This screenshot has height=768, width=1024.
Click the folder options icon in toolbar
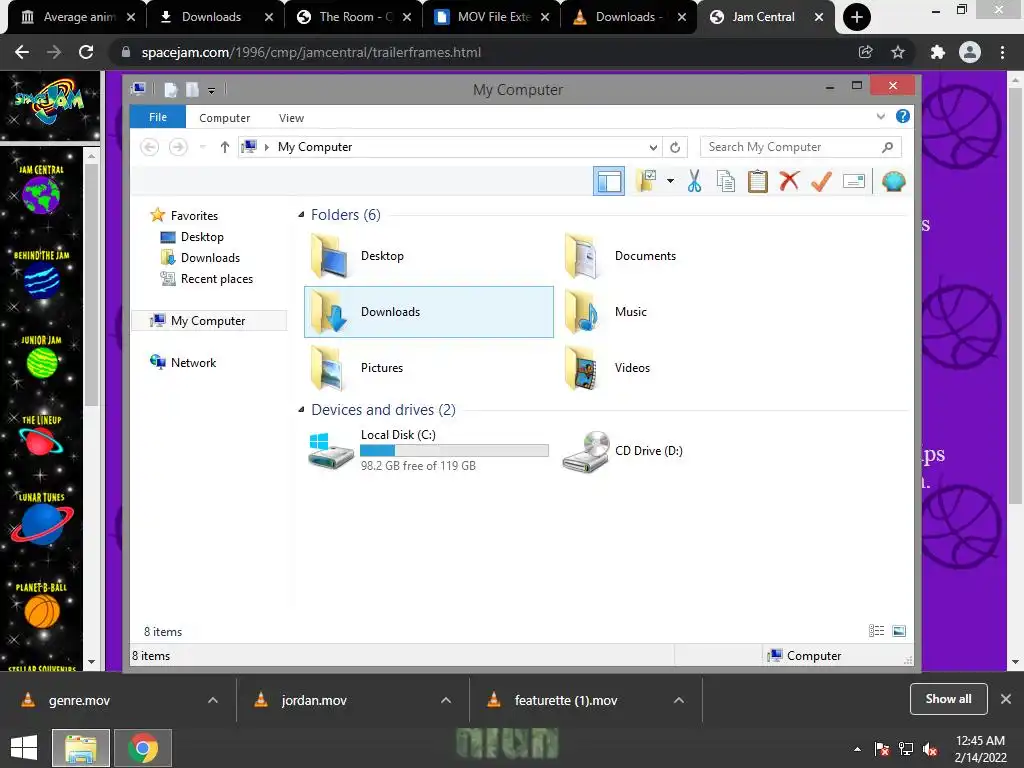[647, 181]
